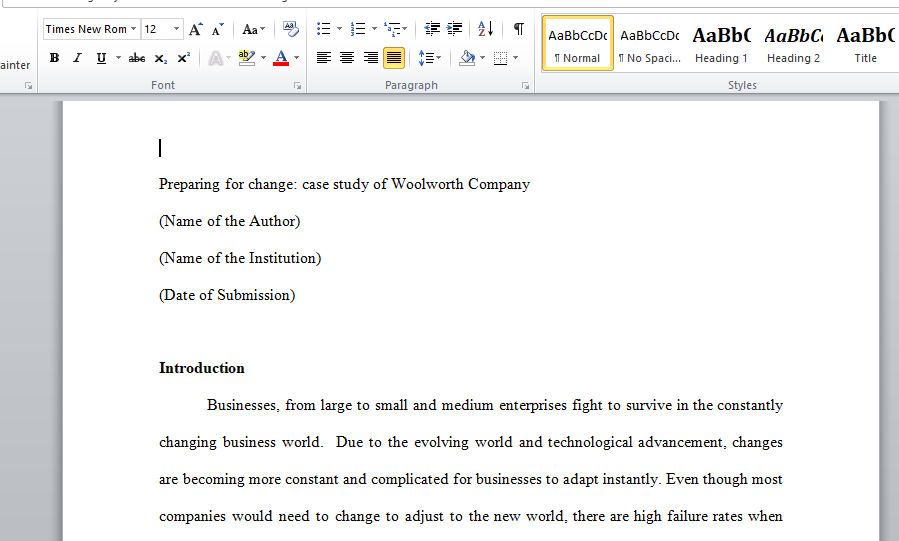The image size is (899, 541).
Task: Click in the document title line
Action: pyautogui.click(x=344, y=184)
